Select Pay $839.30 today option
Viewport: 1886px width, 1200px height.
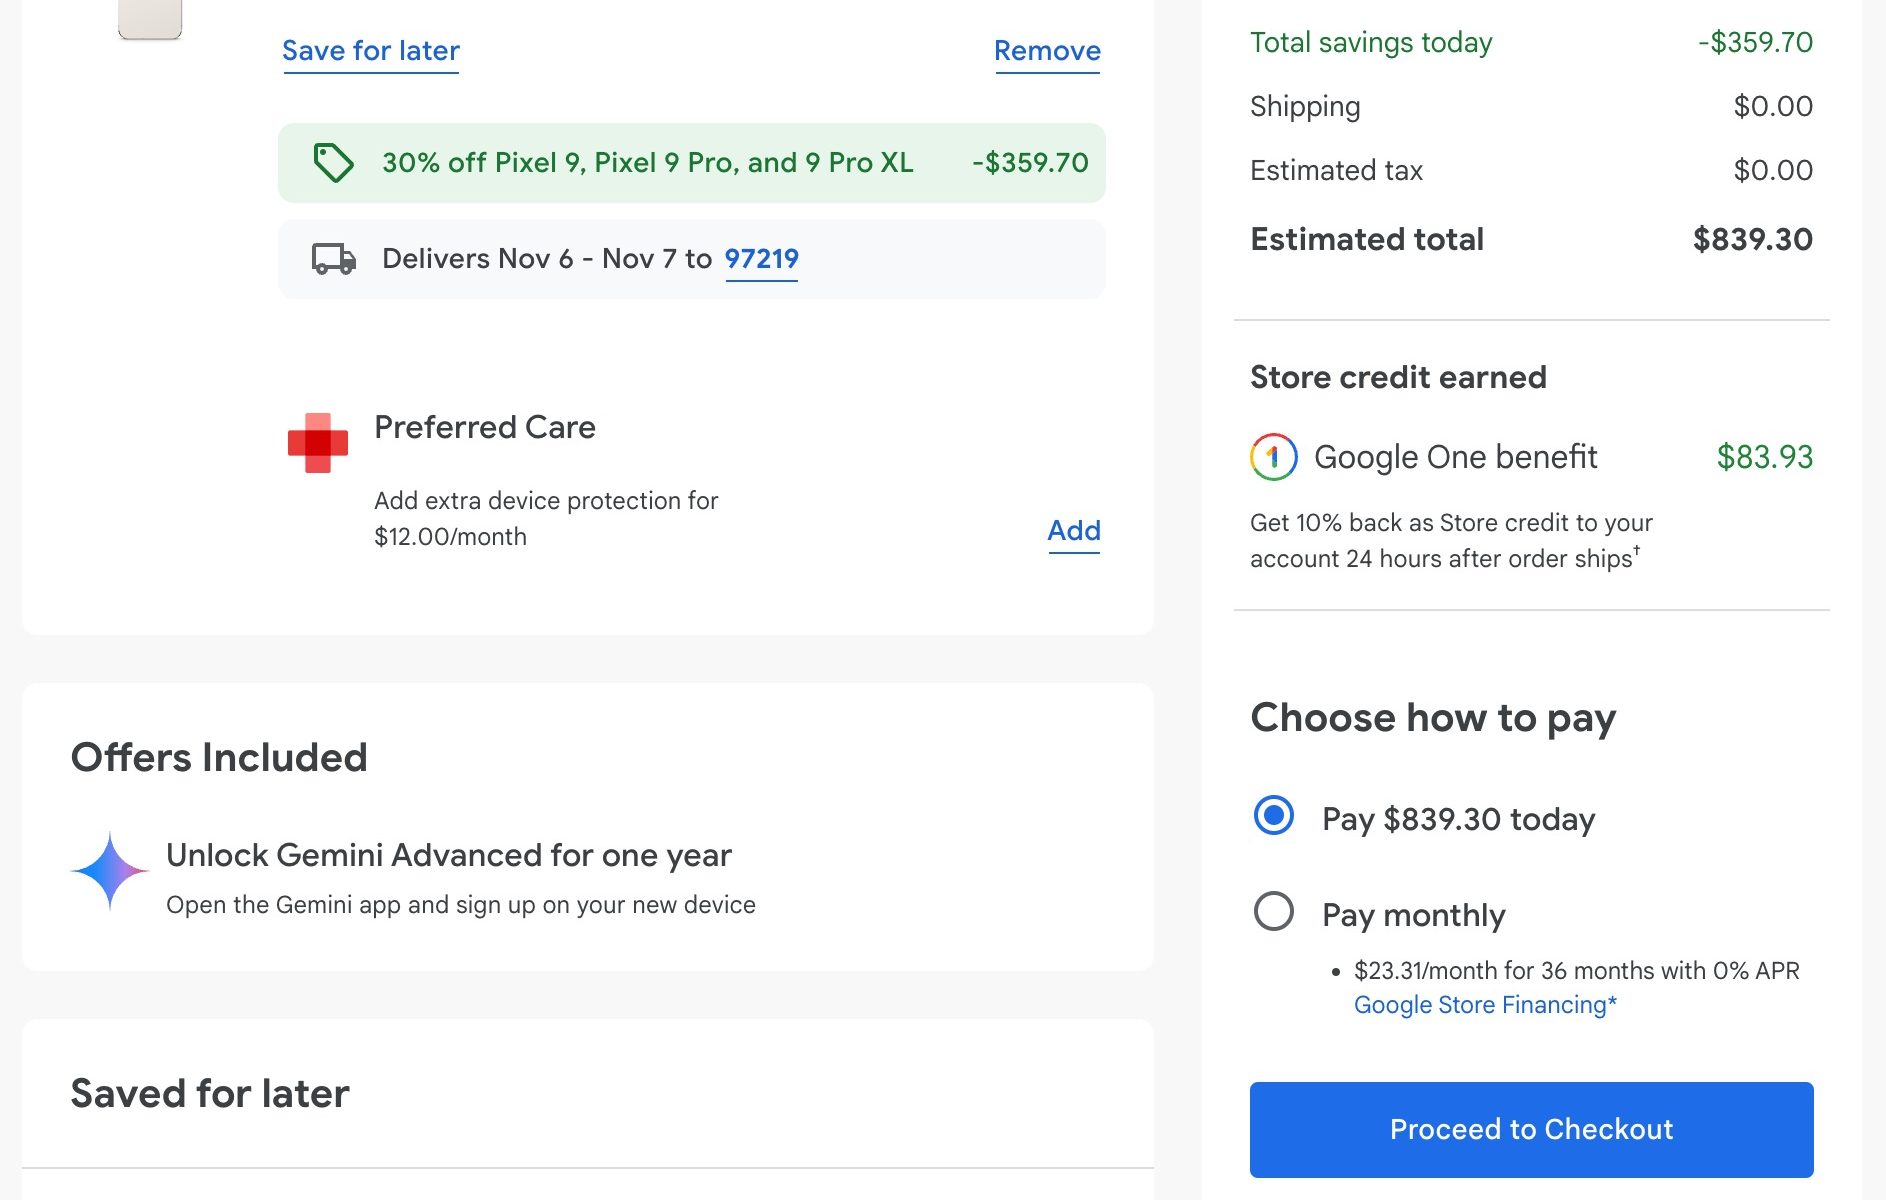click(x=1274, y=815)
